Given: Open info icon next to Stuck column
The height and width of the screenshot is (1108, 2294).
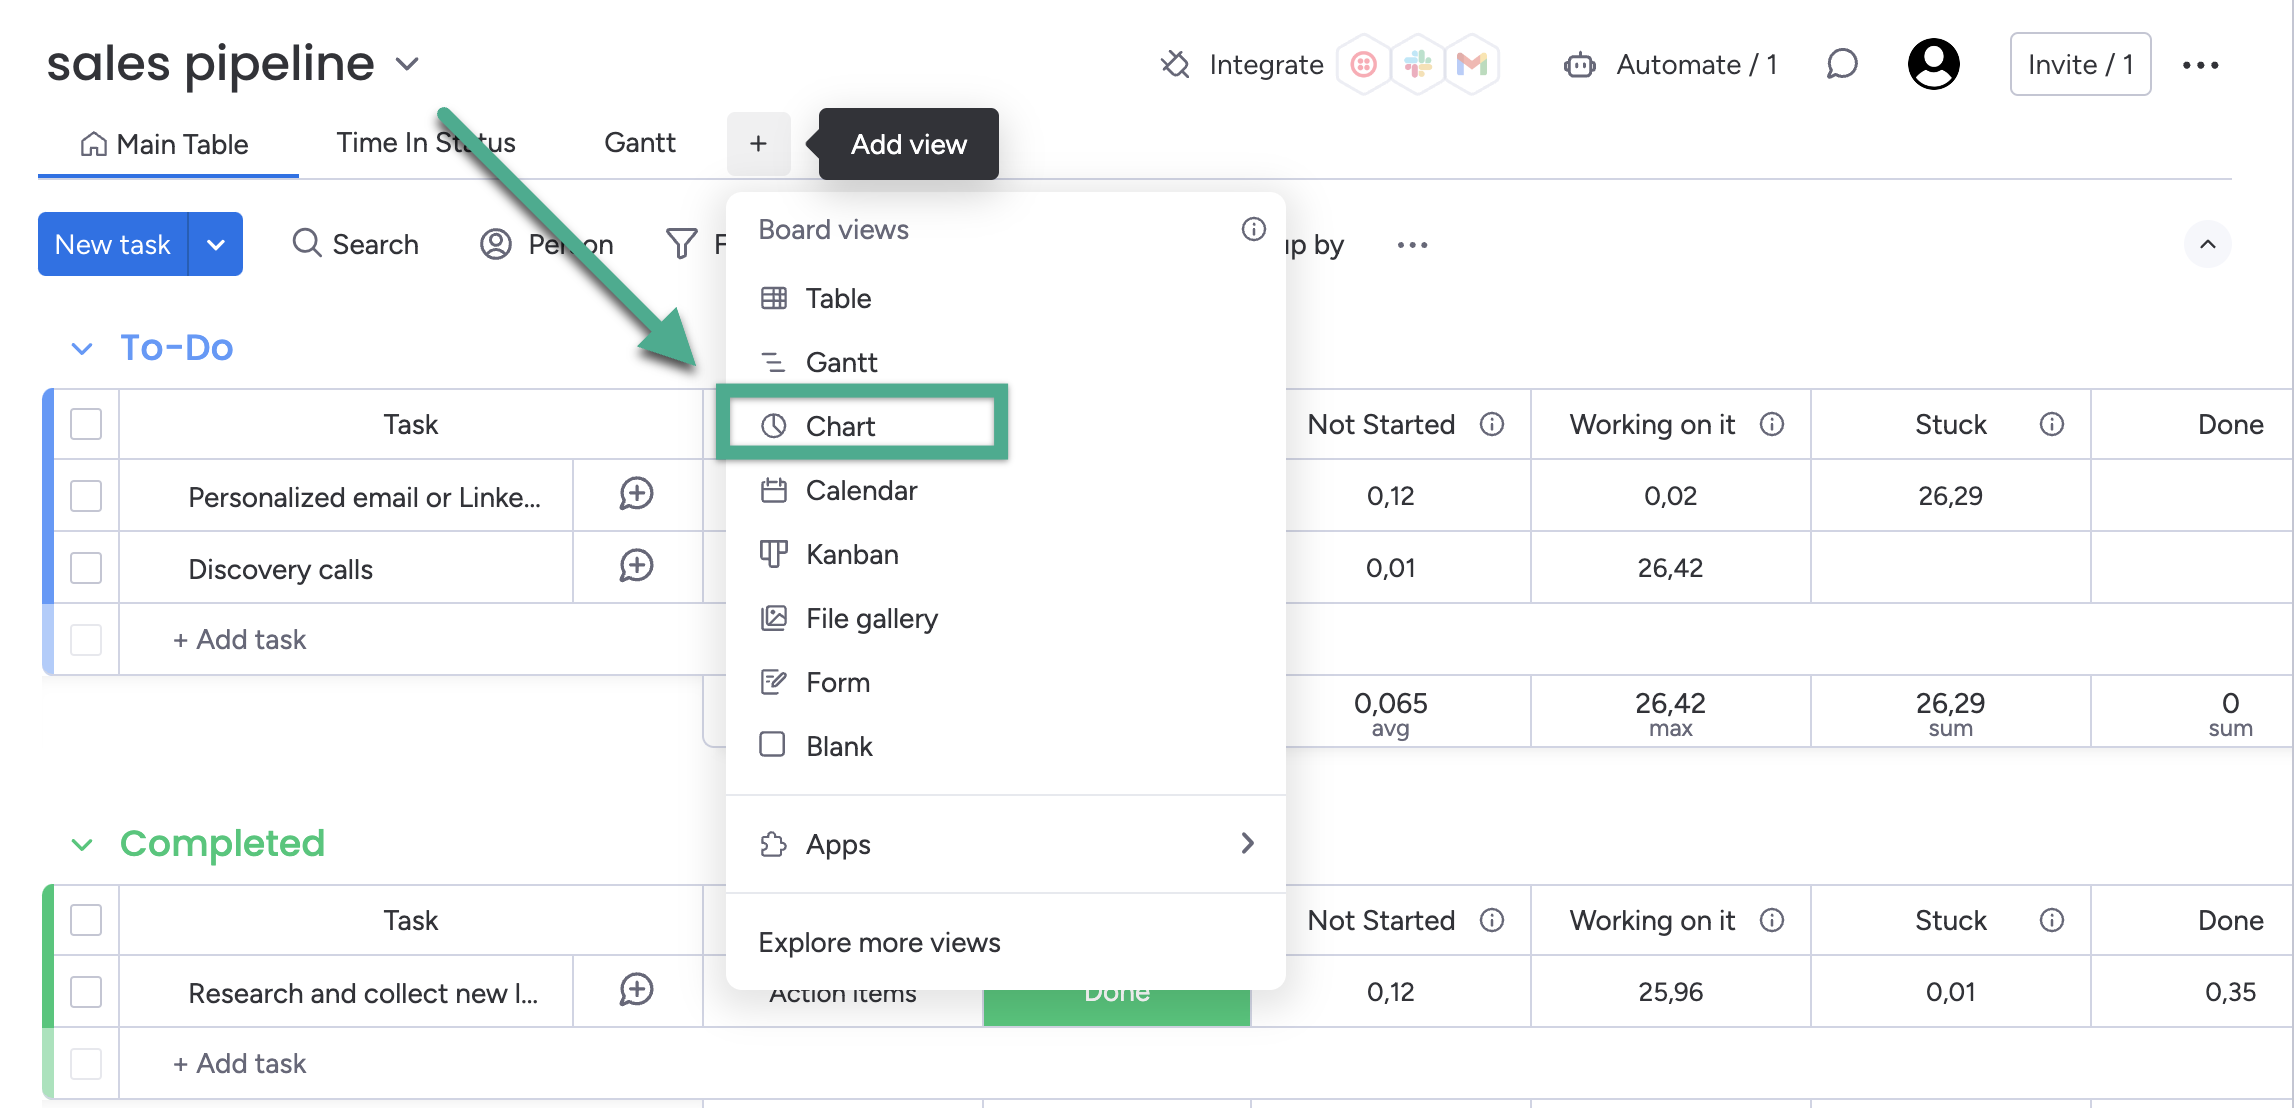Looking at the screenshot, I should (2051, 424).
